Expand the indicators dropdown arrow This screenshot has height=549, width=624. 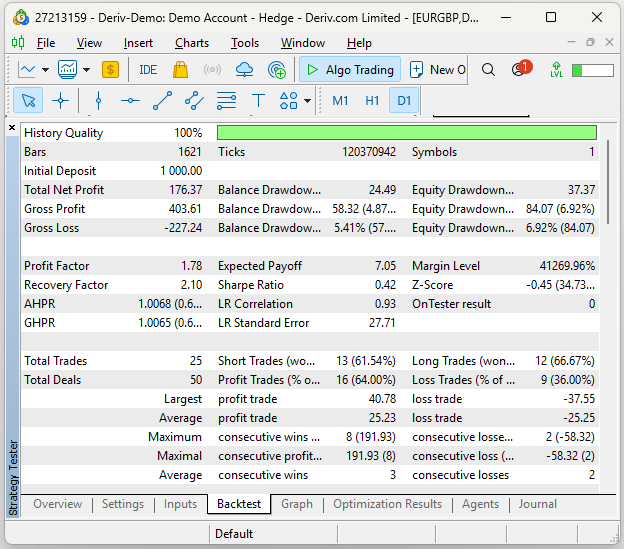coord(86,70)
